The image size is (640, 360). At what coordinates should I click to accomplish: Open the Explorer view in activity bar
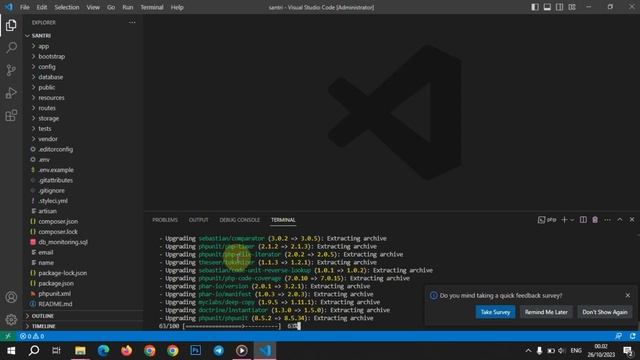pos(11,25)
